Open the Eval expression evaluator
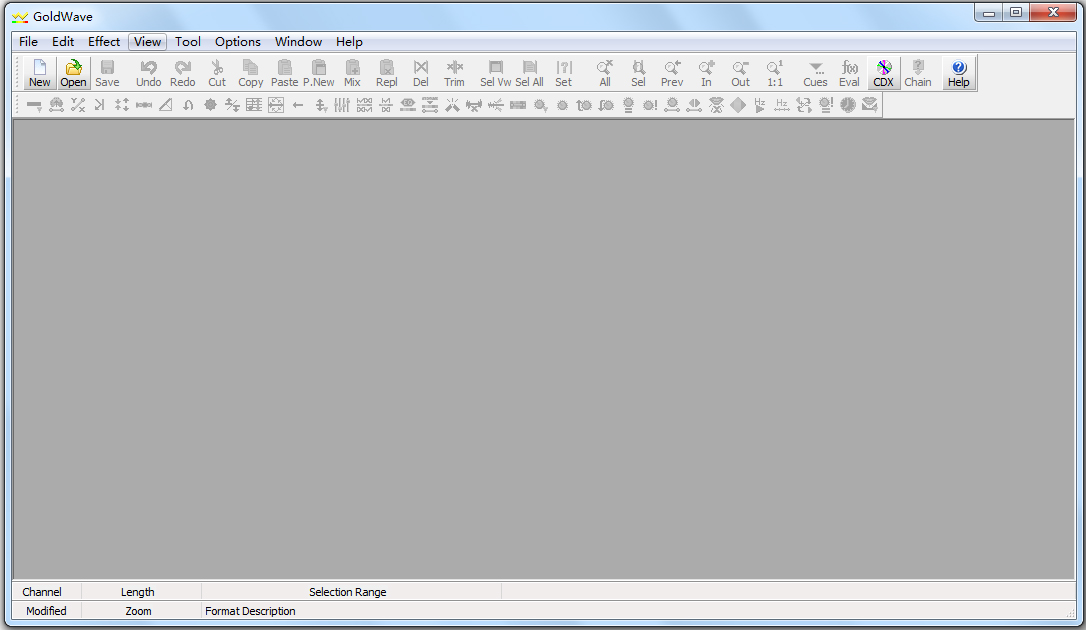The width and height of the screenshot is (1086, 630). click(x=849, y=73)
